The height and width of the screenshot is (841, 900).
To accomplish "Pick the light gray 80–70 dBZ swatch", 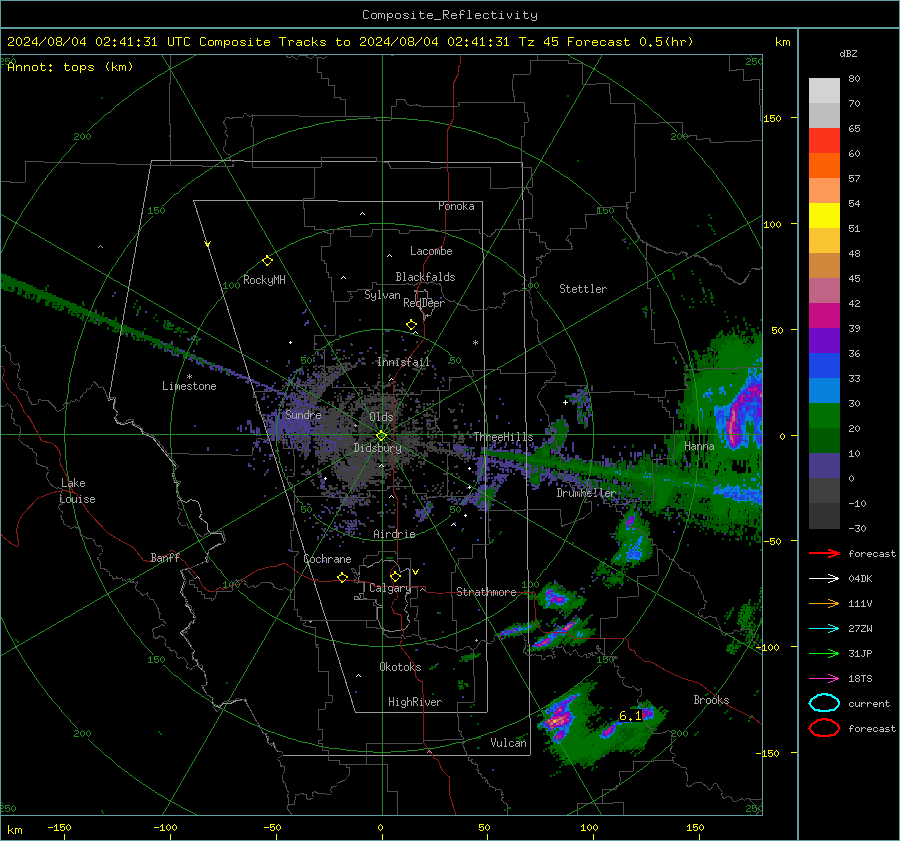I will (824, 91).
